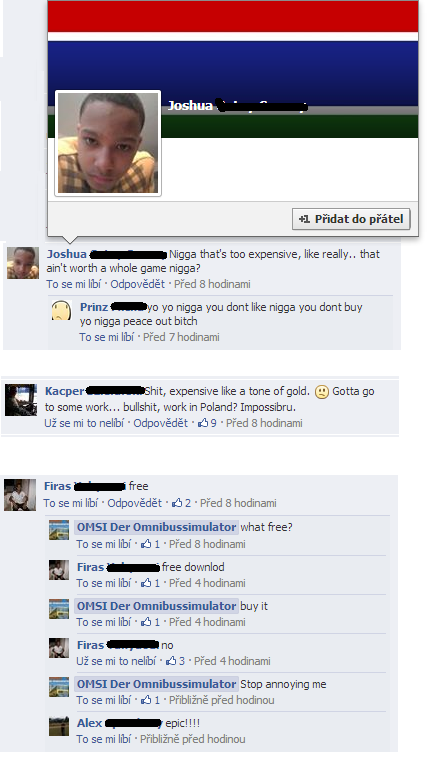Click 'Před 7 hodinami' timestamp on Prinz reply
The image size is (434, 776).
tap(181, 337)
